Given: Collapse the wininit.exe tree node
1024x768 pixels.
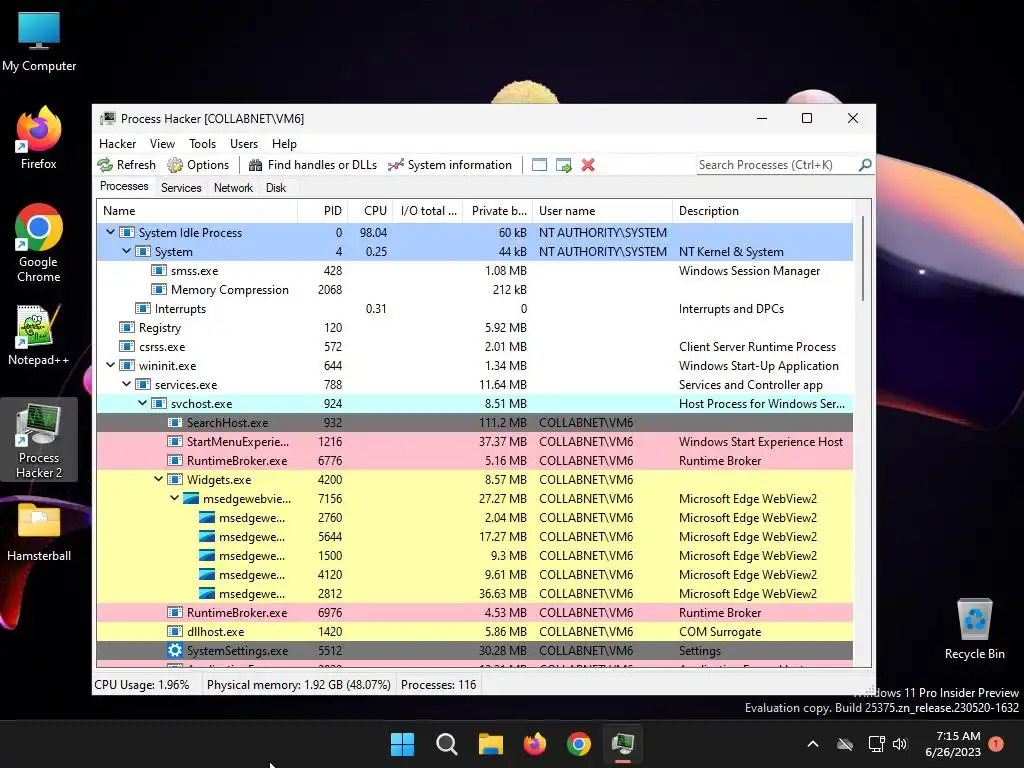Looking at the screenshot, I should click(x=110, y=366).
